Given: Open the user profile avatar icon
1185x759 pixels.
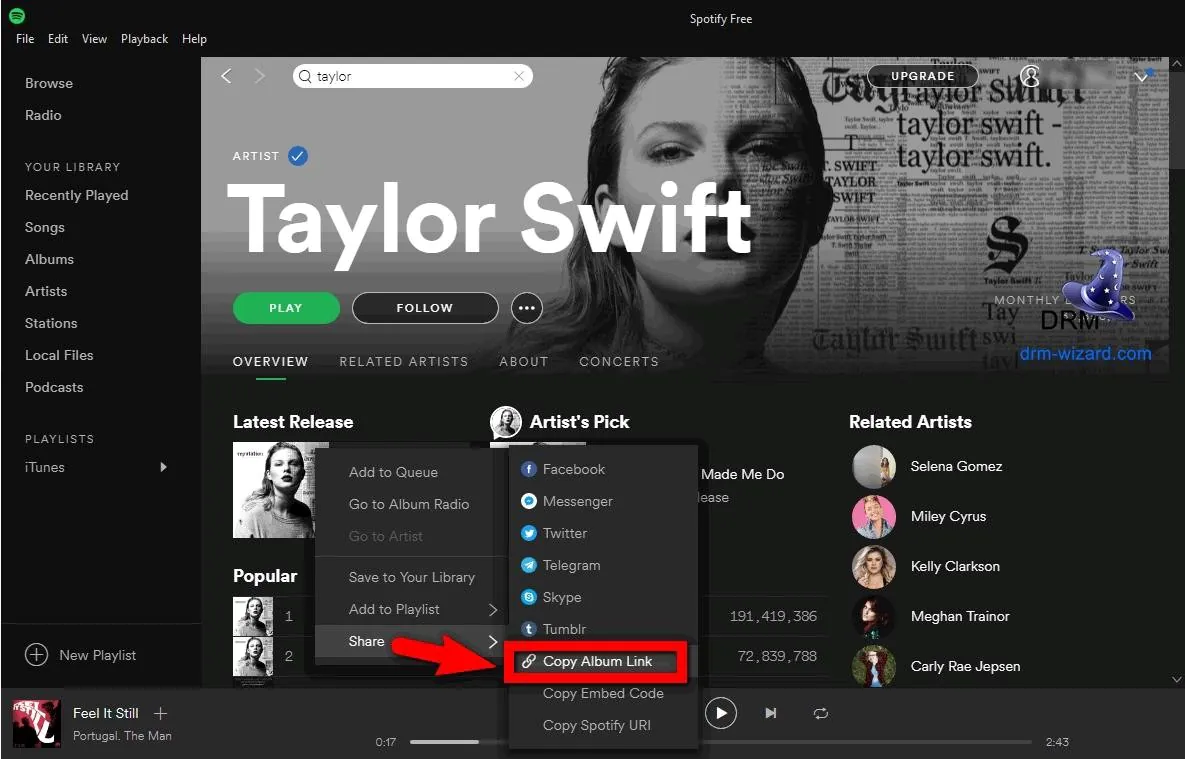Looking at the screenshot, I should point(1030,76).
